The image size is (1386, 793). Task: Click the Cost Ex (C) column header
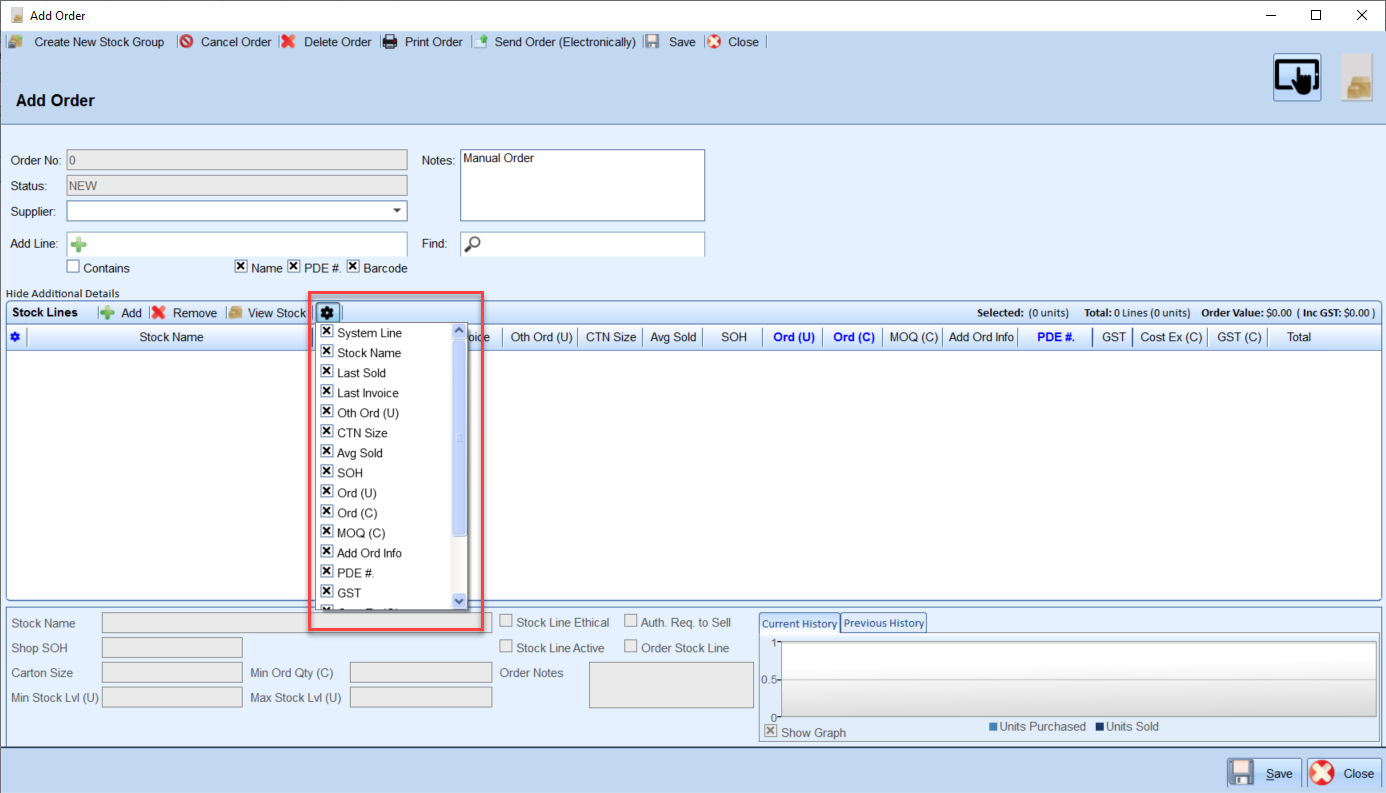(x=1171, y=337)
